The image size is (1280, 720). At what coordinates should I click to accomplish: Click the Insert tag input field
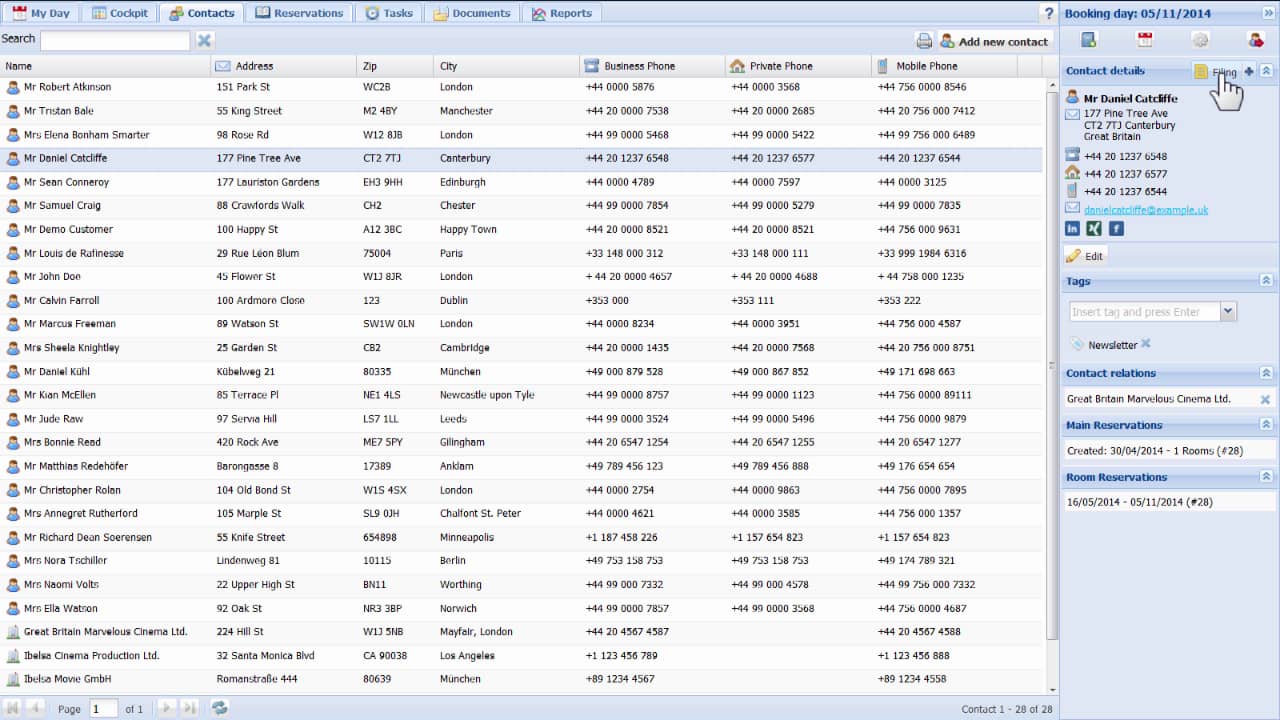(1144, 312)
